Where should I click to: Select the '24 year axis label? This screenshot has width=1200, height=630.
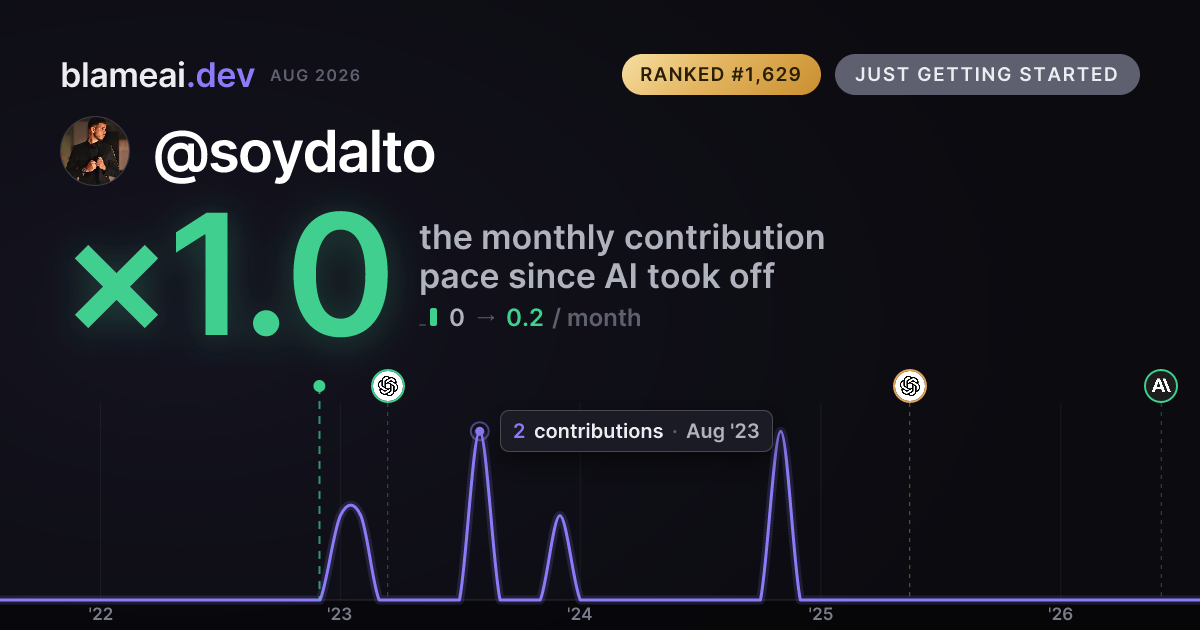pyautogui.click(x=580, y=614)
